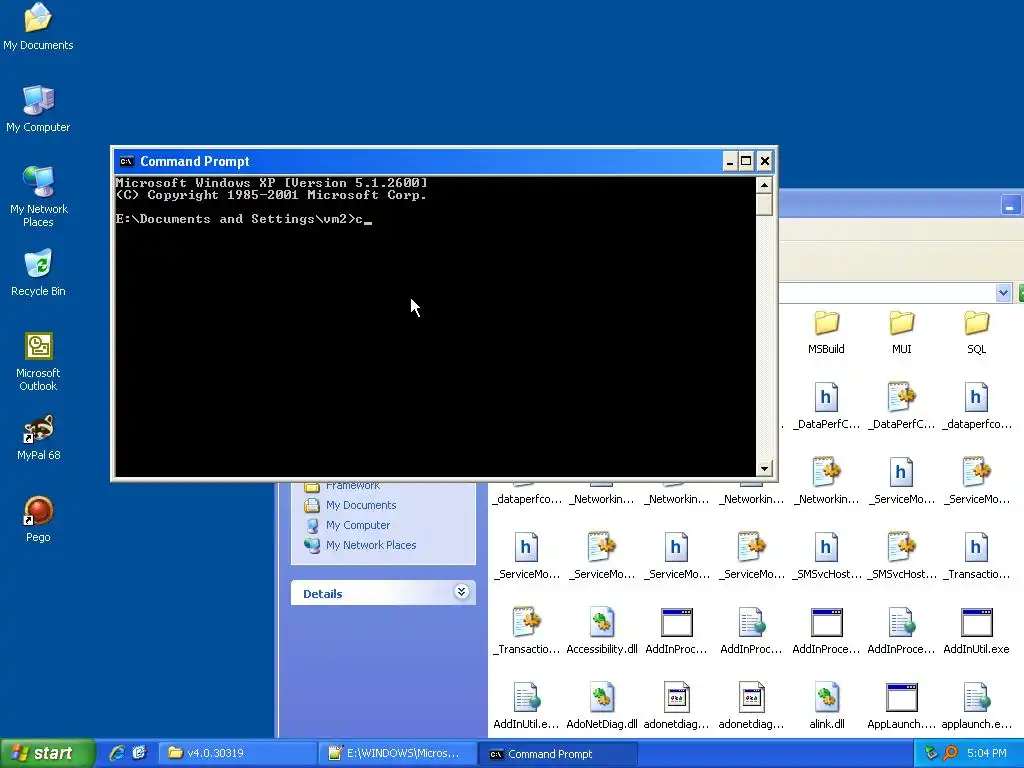This screenshot has width=1024, height=768.
Task: Open My Documents link in Explorer sidebar
Action: (x=360, y=505)
